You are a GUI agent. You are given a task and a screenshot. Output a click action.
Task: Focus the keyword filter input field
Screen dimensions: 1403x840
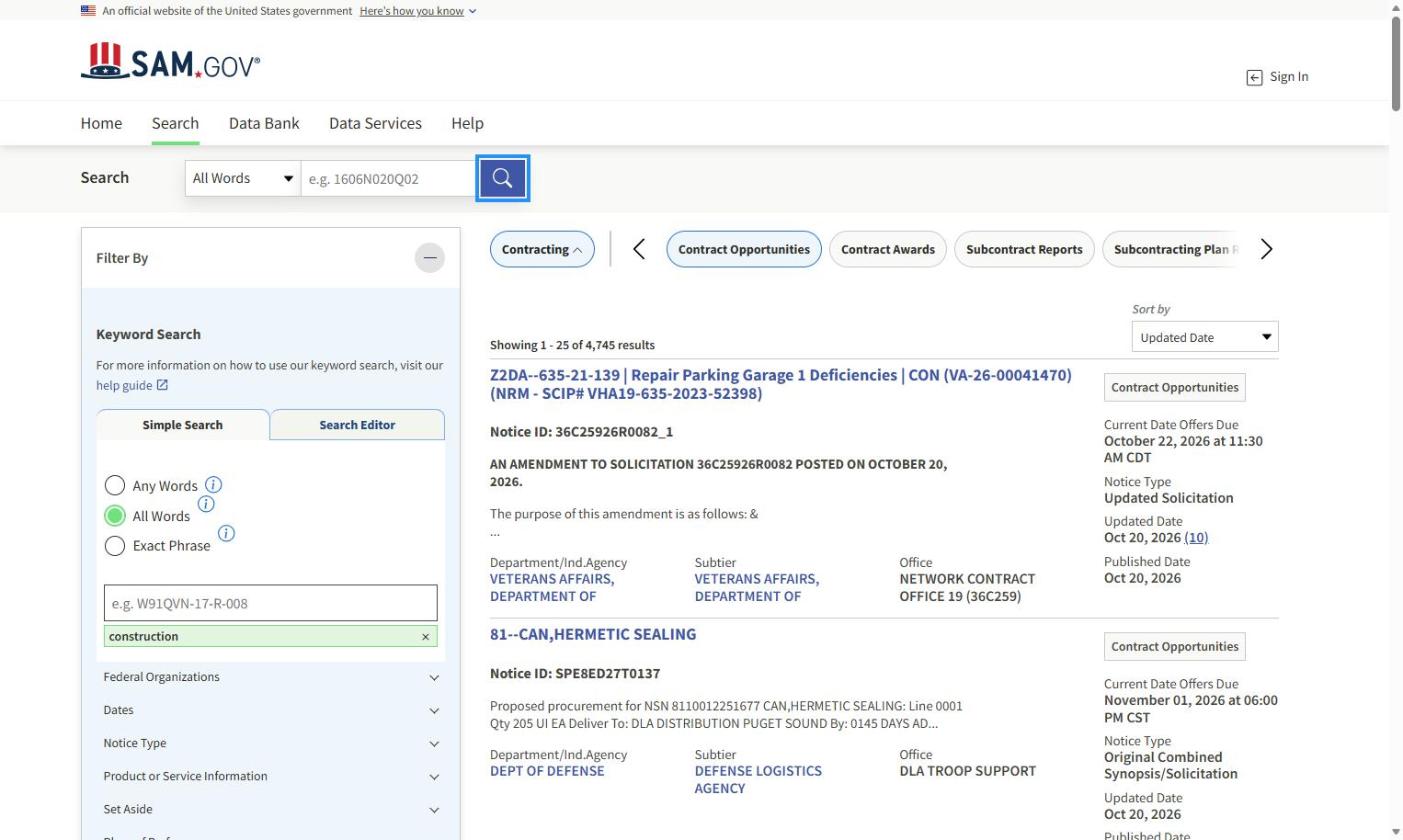coord(270,603)
